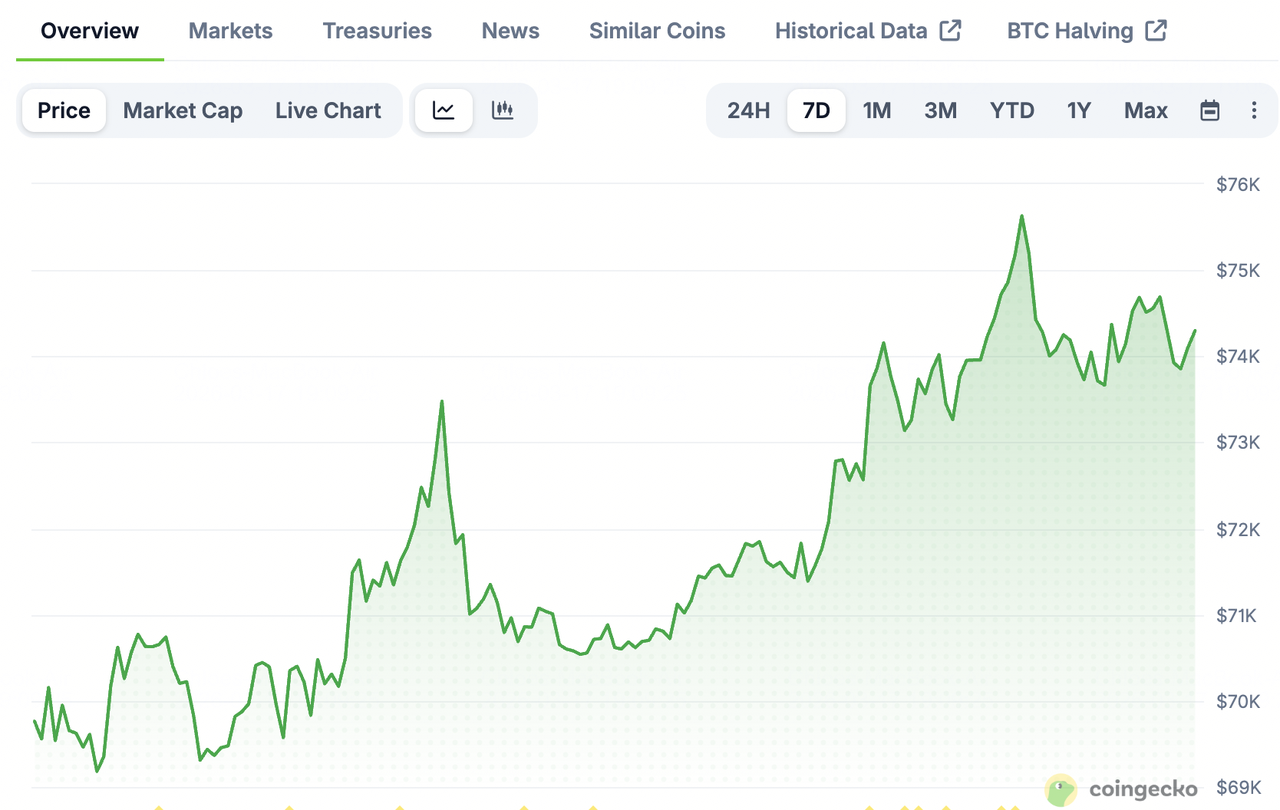This screenshot has height=810, width=1280.
Task: Show the Max time range
Action: [x=1145, y=110]
